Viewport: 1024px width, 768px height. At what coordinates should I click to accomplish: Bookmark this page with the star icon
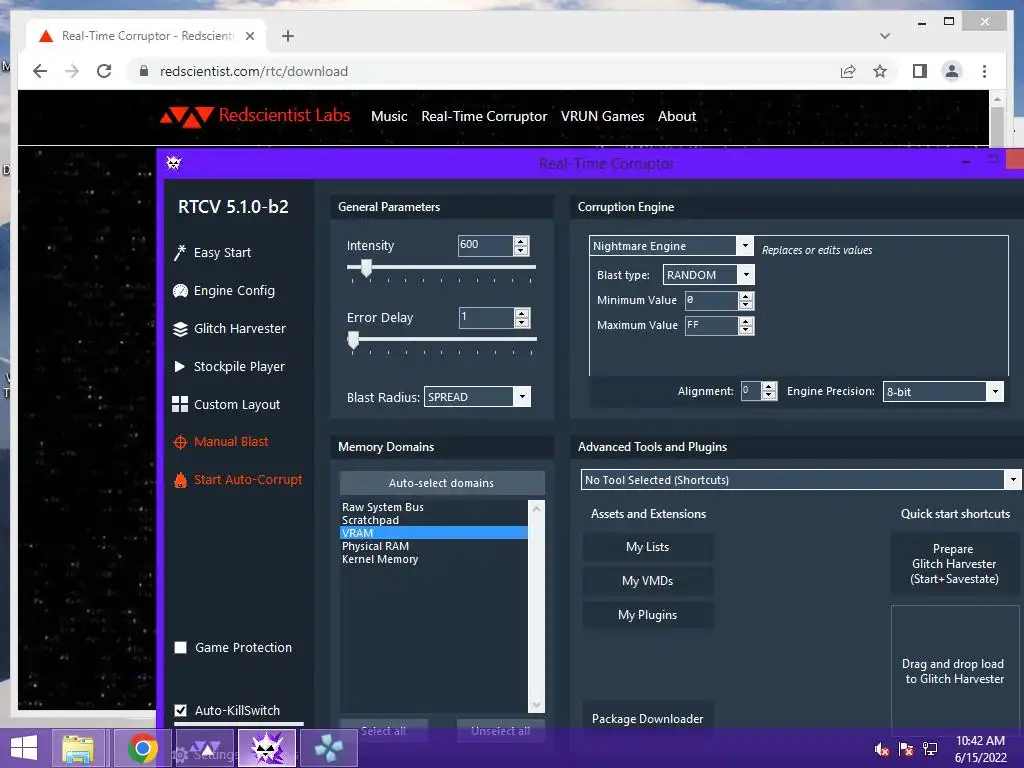coord(880,71)
